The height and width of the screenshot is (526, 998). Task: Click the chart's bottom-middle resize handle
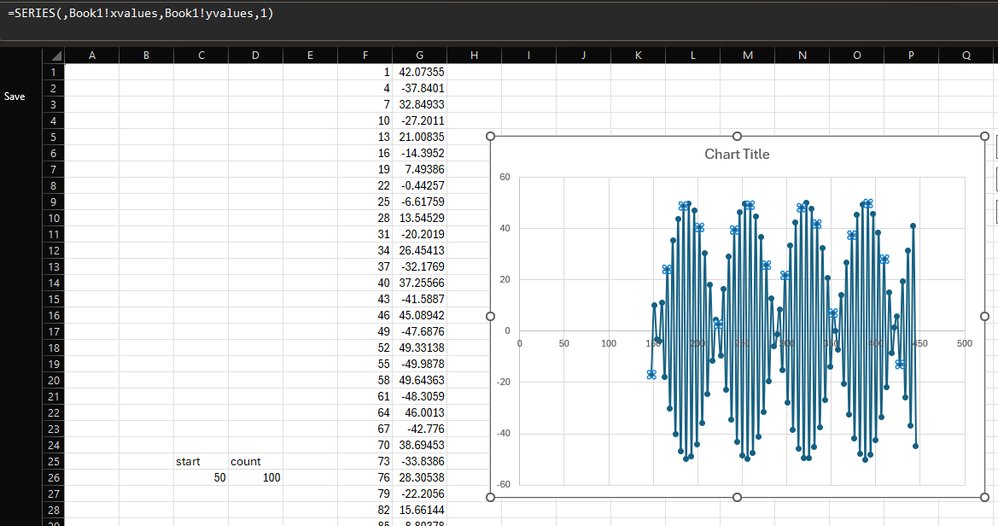pos(737,497)
